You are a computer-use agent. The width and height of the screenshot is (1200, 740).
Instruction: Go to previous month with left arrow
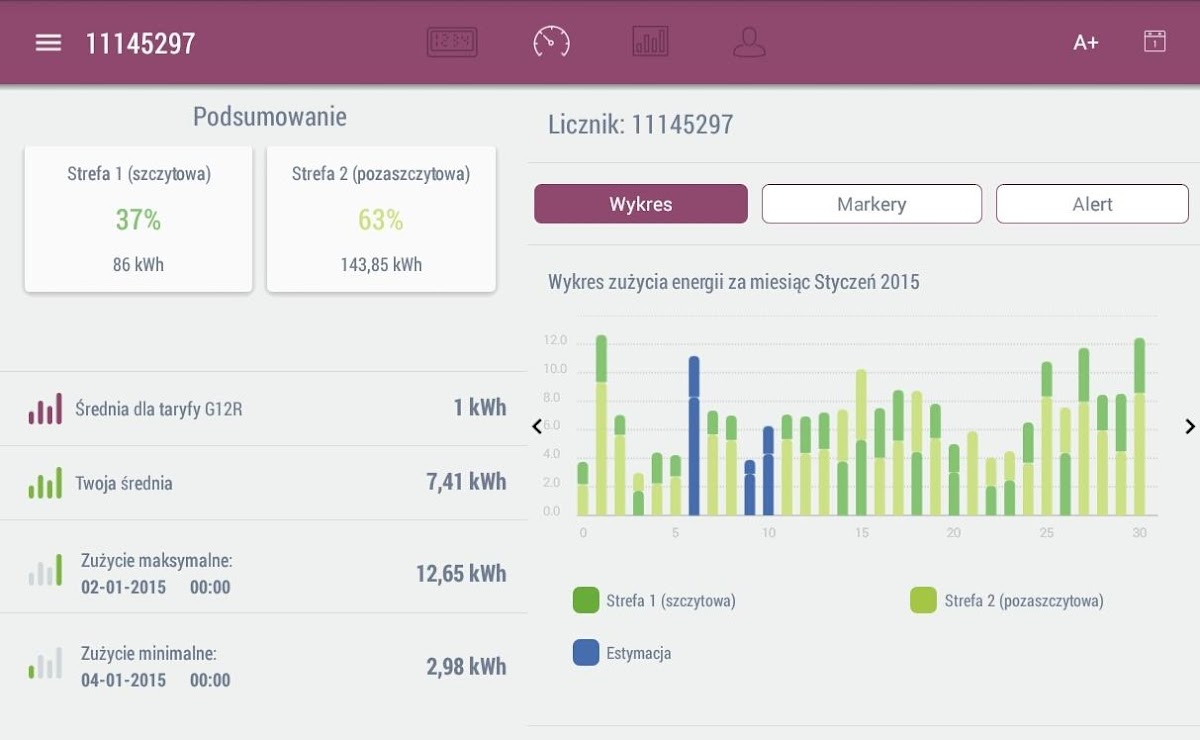pyautogui.click(x=537, y=427)
